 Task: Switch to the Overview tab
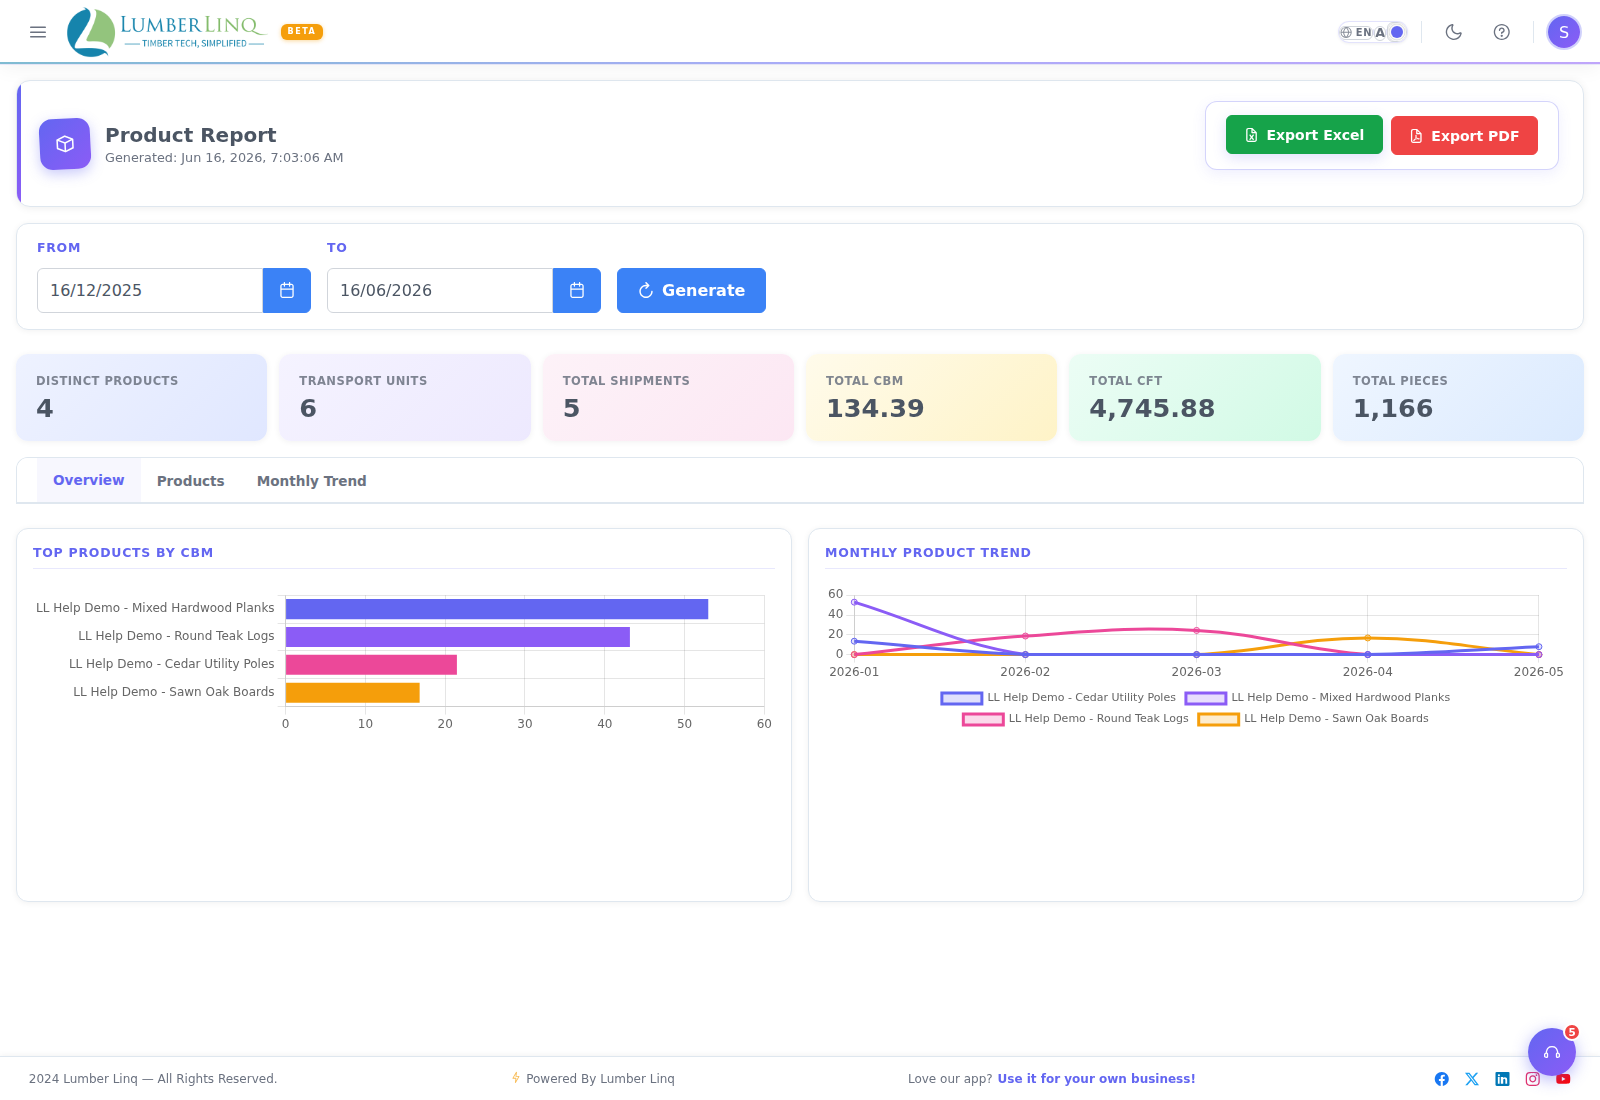89,481
